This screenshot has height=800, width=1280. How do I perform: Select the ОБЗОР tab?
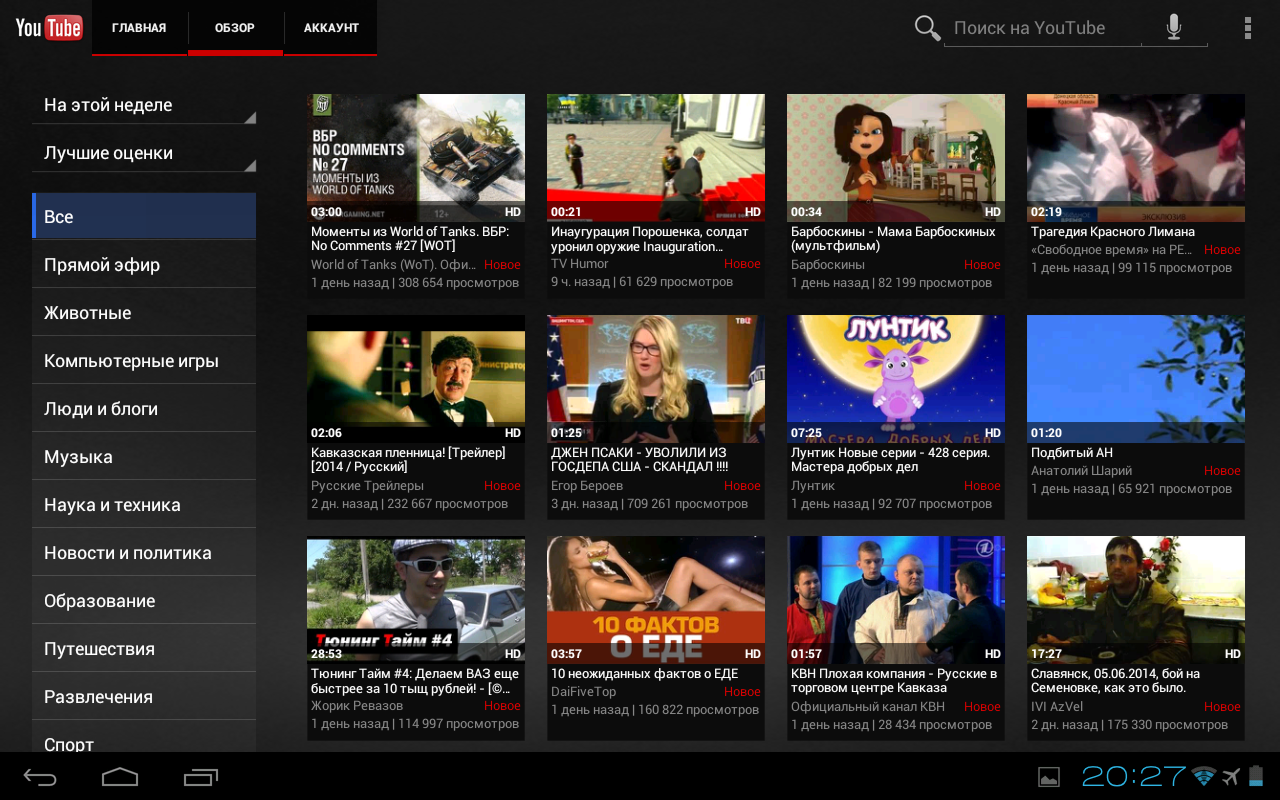pos(235,28)
